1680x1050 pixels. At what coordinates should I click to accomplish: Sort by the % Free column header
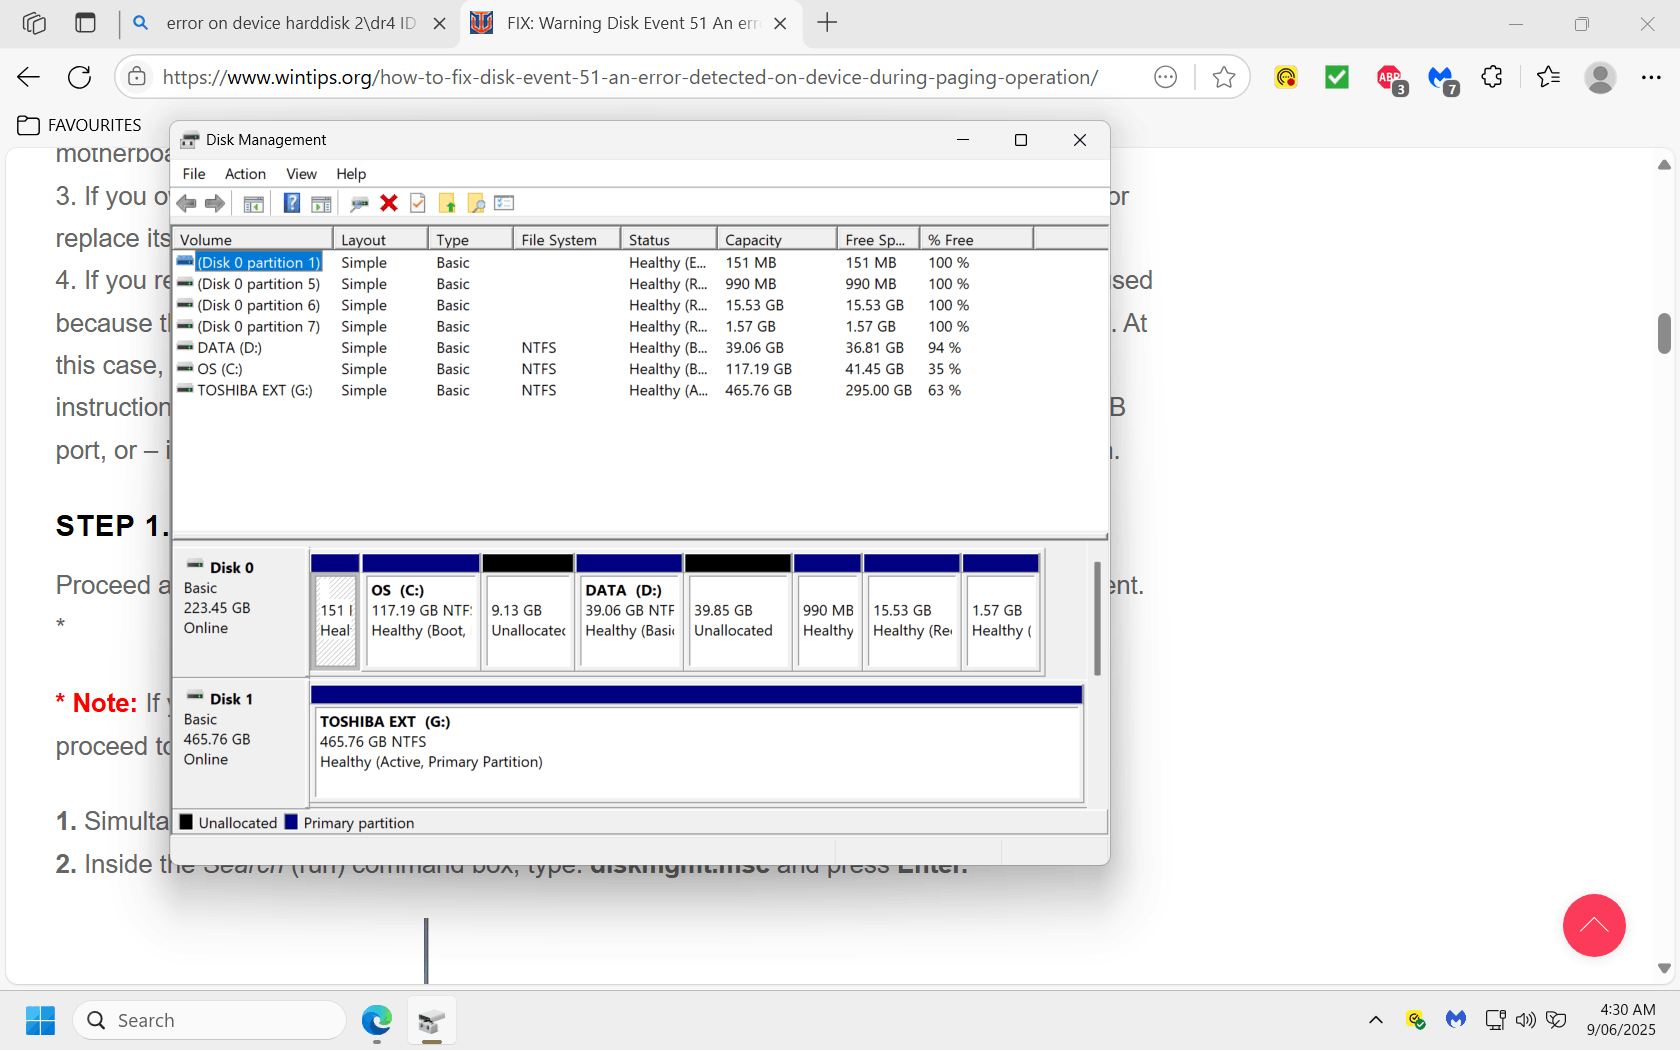[x=976, y=240]
